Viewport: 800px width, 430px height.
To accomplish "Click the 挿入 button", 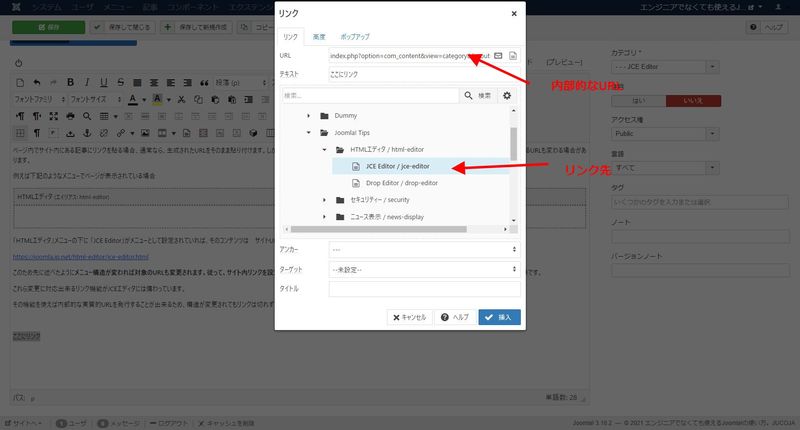I will click(499, 317).
